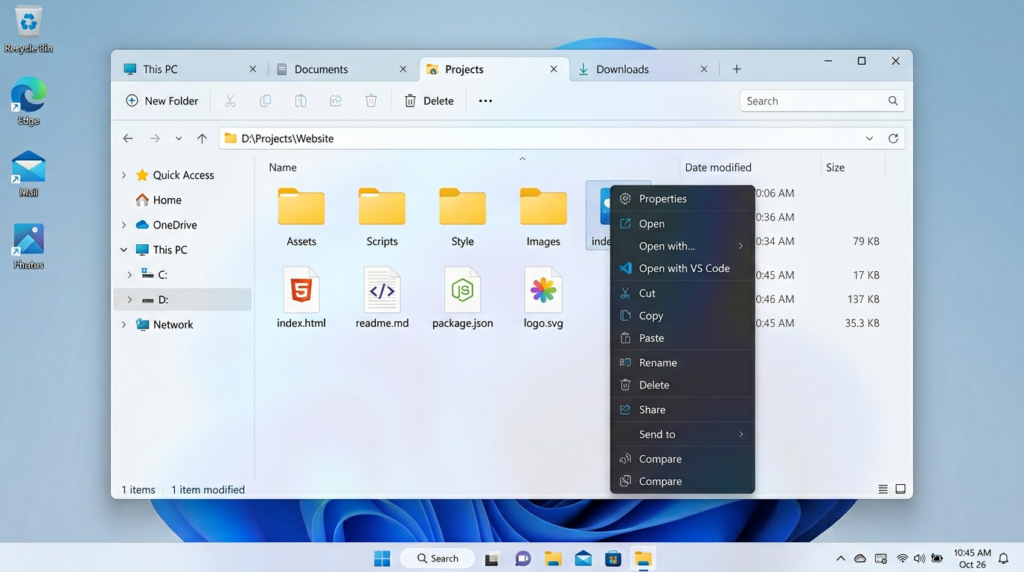Collapse the This PC tree node
This screenshot has height=572, width=1024.
coord(124,250)
